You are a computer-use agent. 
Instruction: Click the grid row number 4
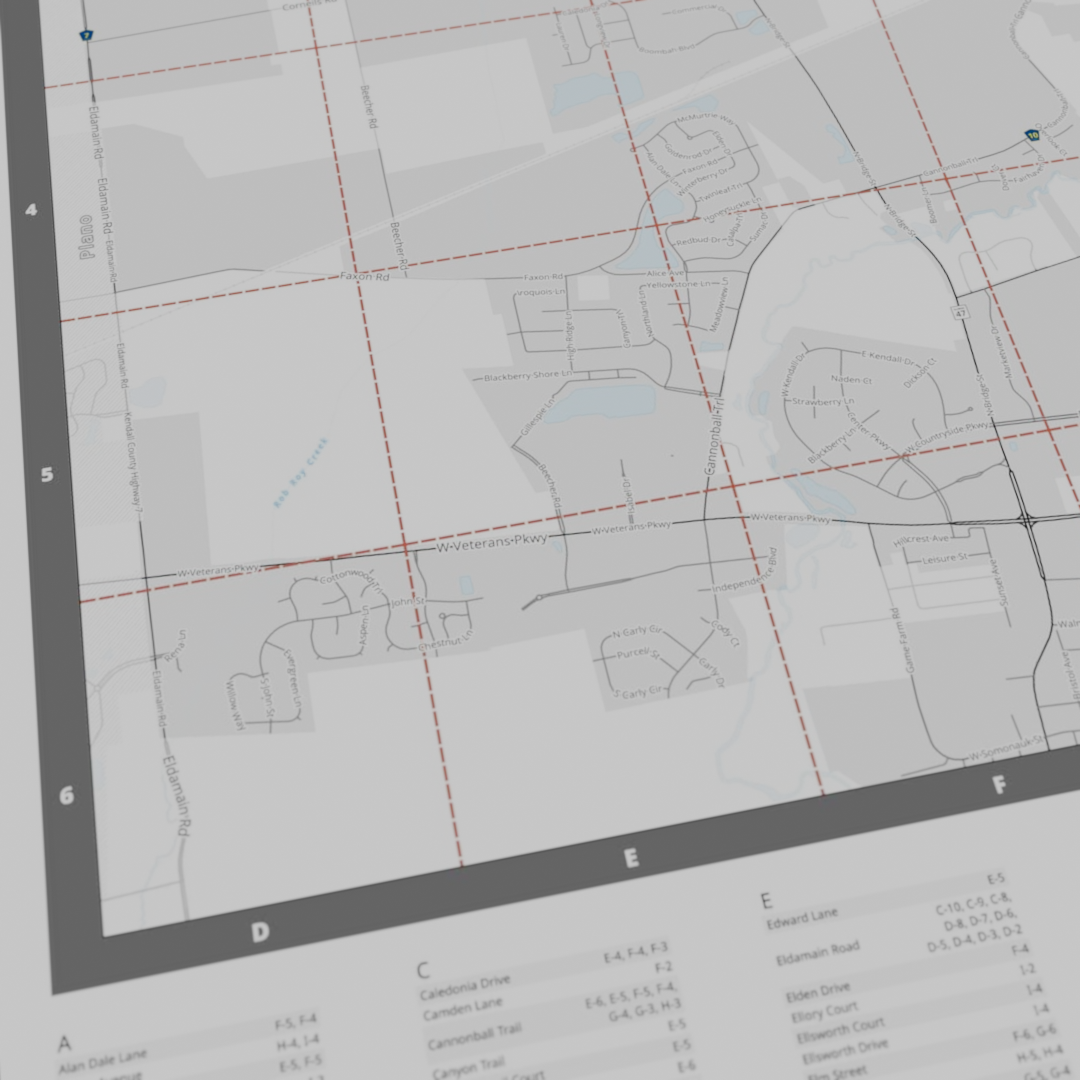coord(31,210)
